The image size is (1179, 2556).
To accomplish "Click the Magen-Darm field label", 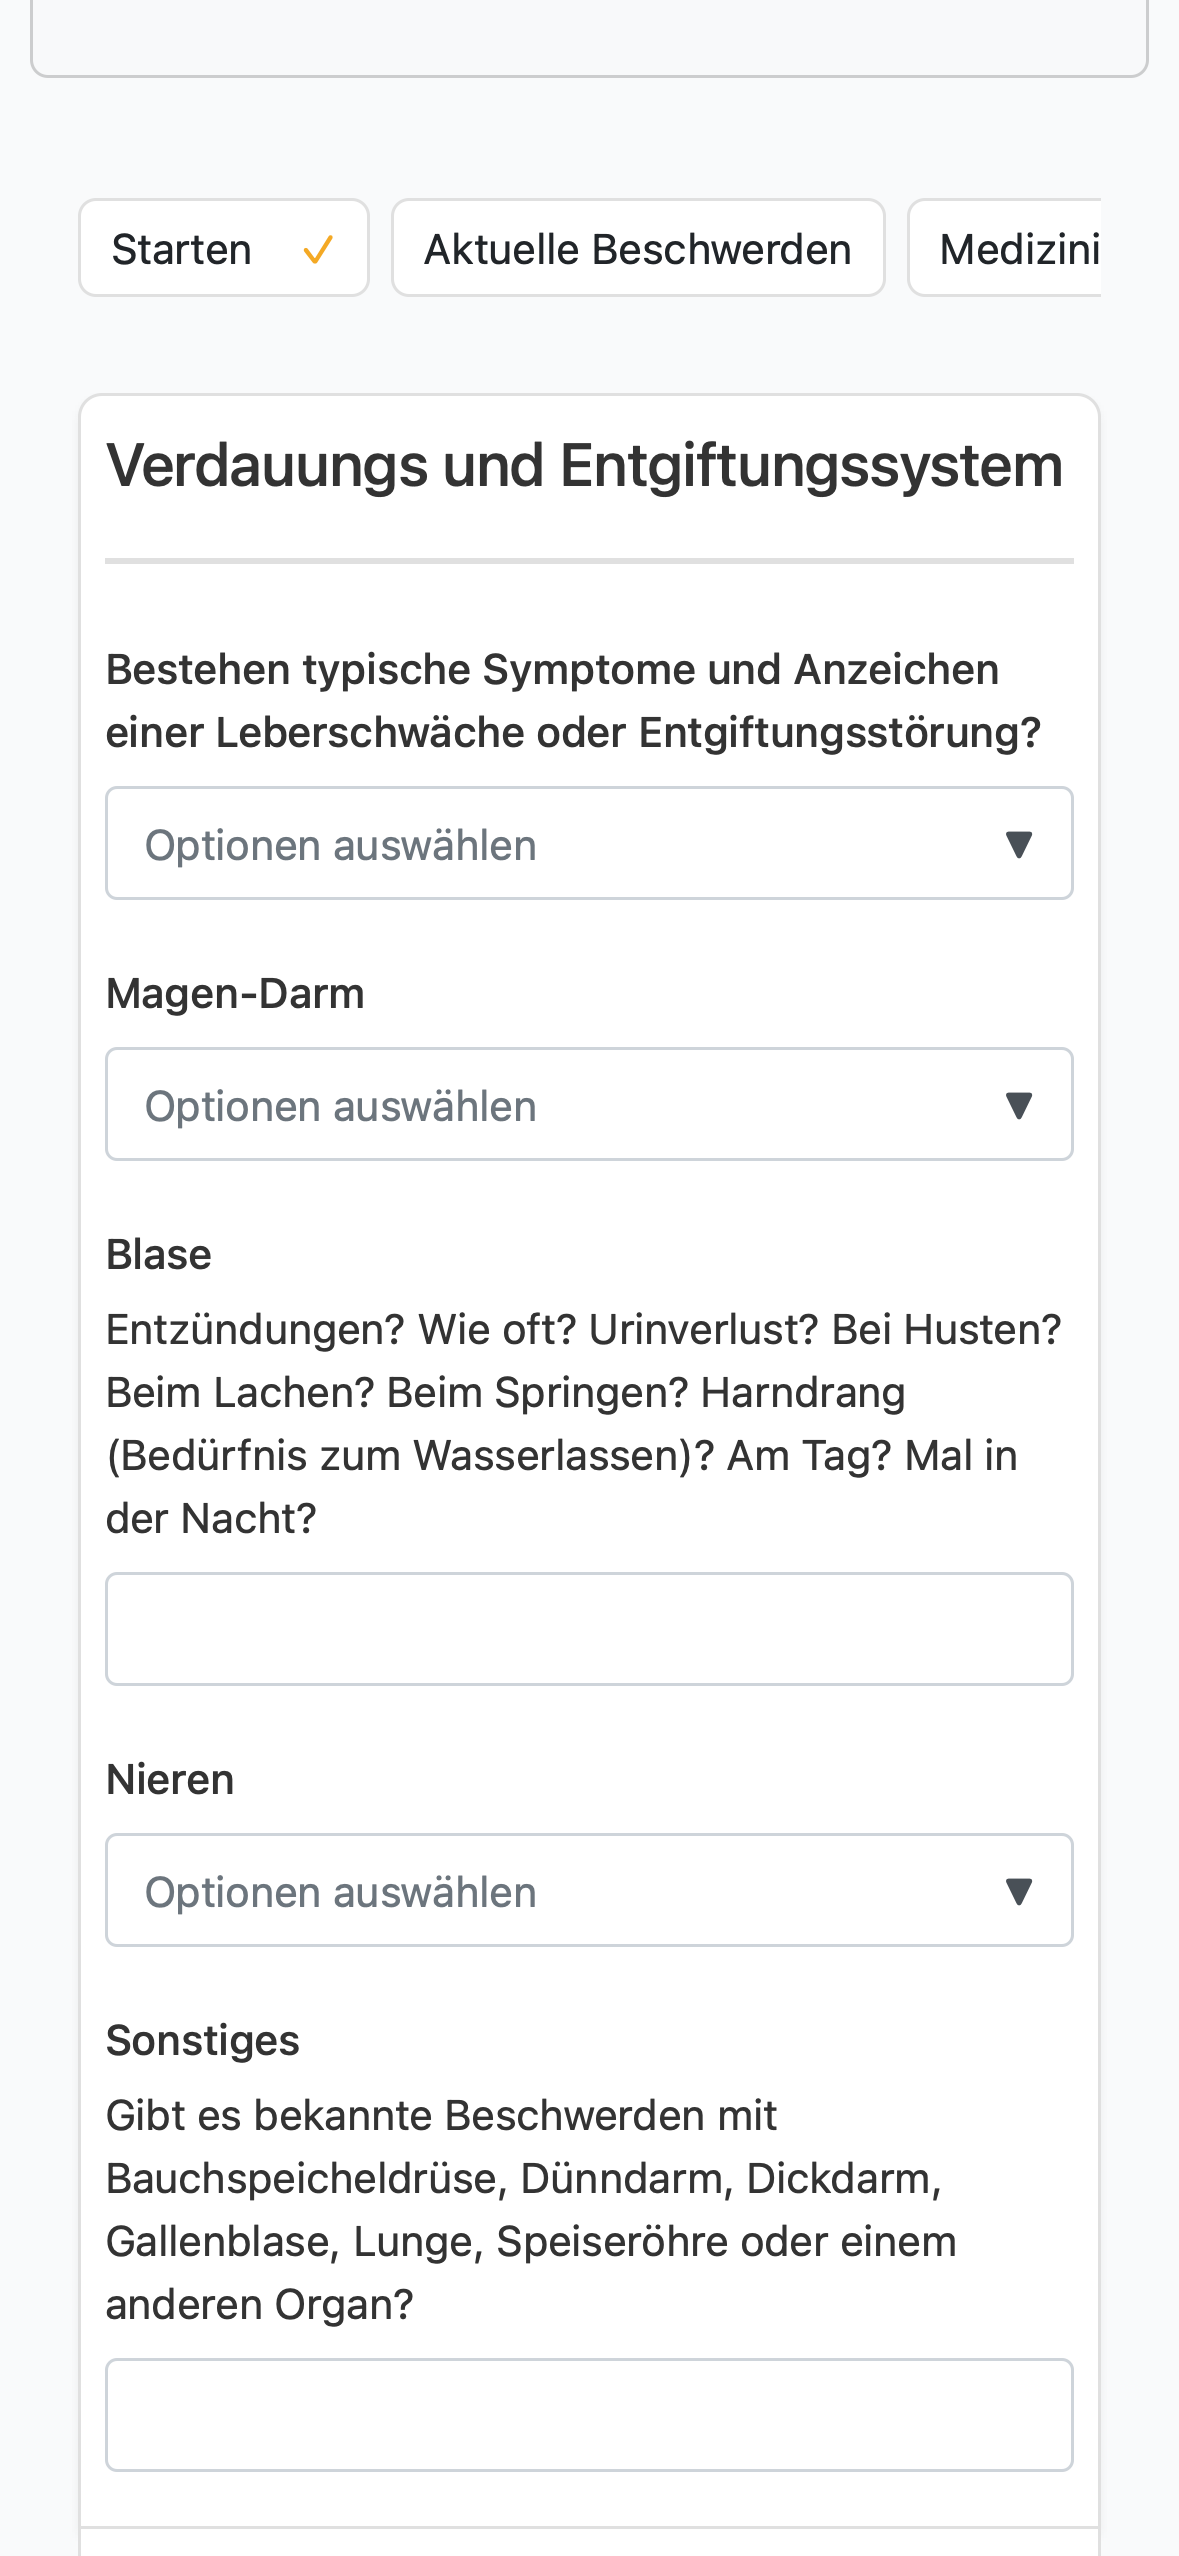I will pos(235,994).
